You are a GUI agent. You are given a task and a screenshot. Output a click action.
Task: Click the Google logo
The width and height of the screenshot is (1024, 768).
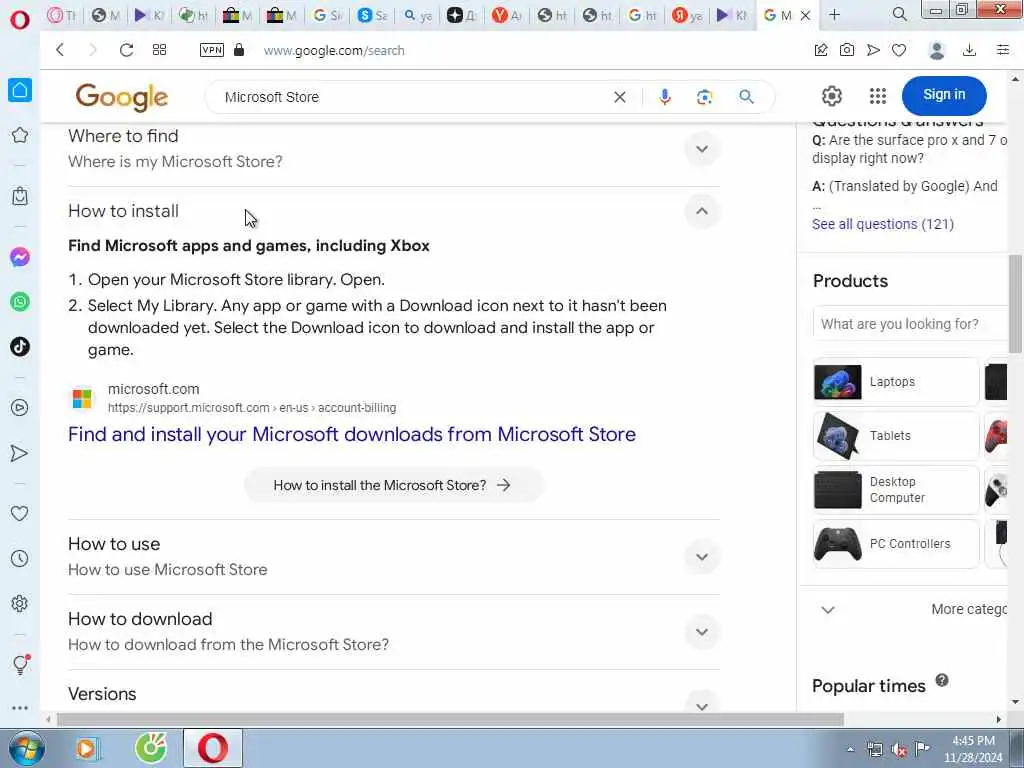tap(121, 97)
